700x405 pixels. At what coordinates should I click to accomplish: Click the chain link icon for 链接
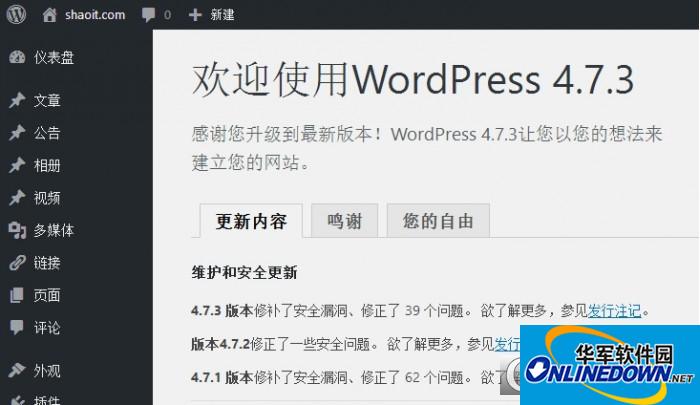pos(17,263)
